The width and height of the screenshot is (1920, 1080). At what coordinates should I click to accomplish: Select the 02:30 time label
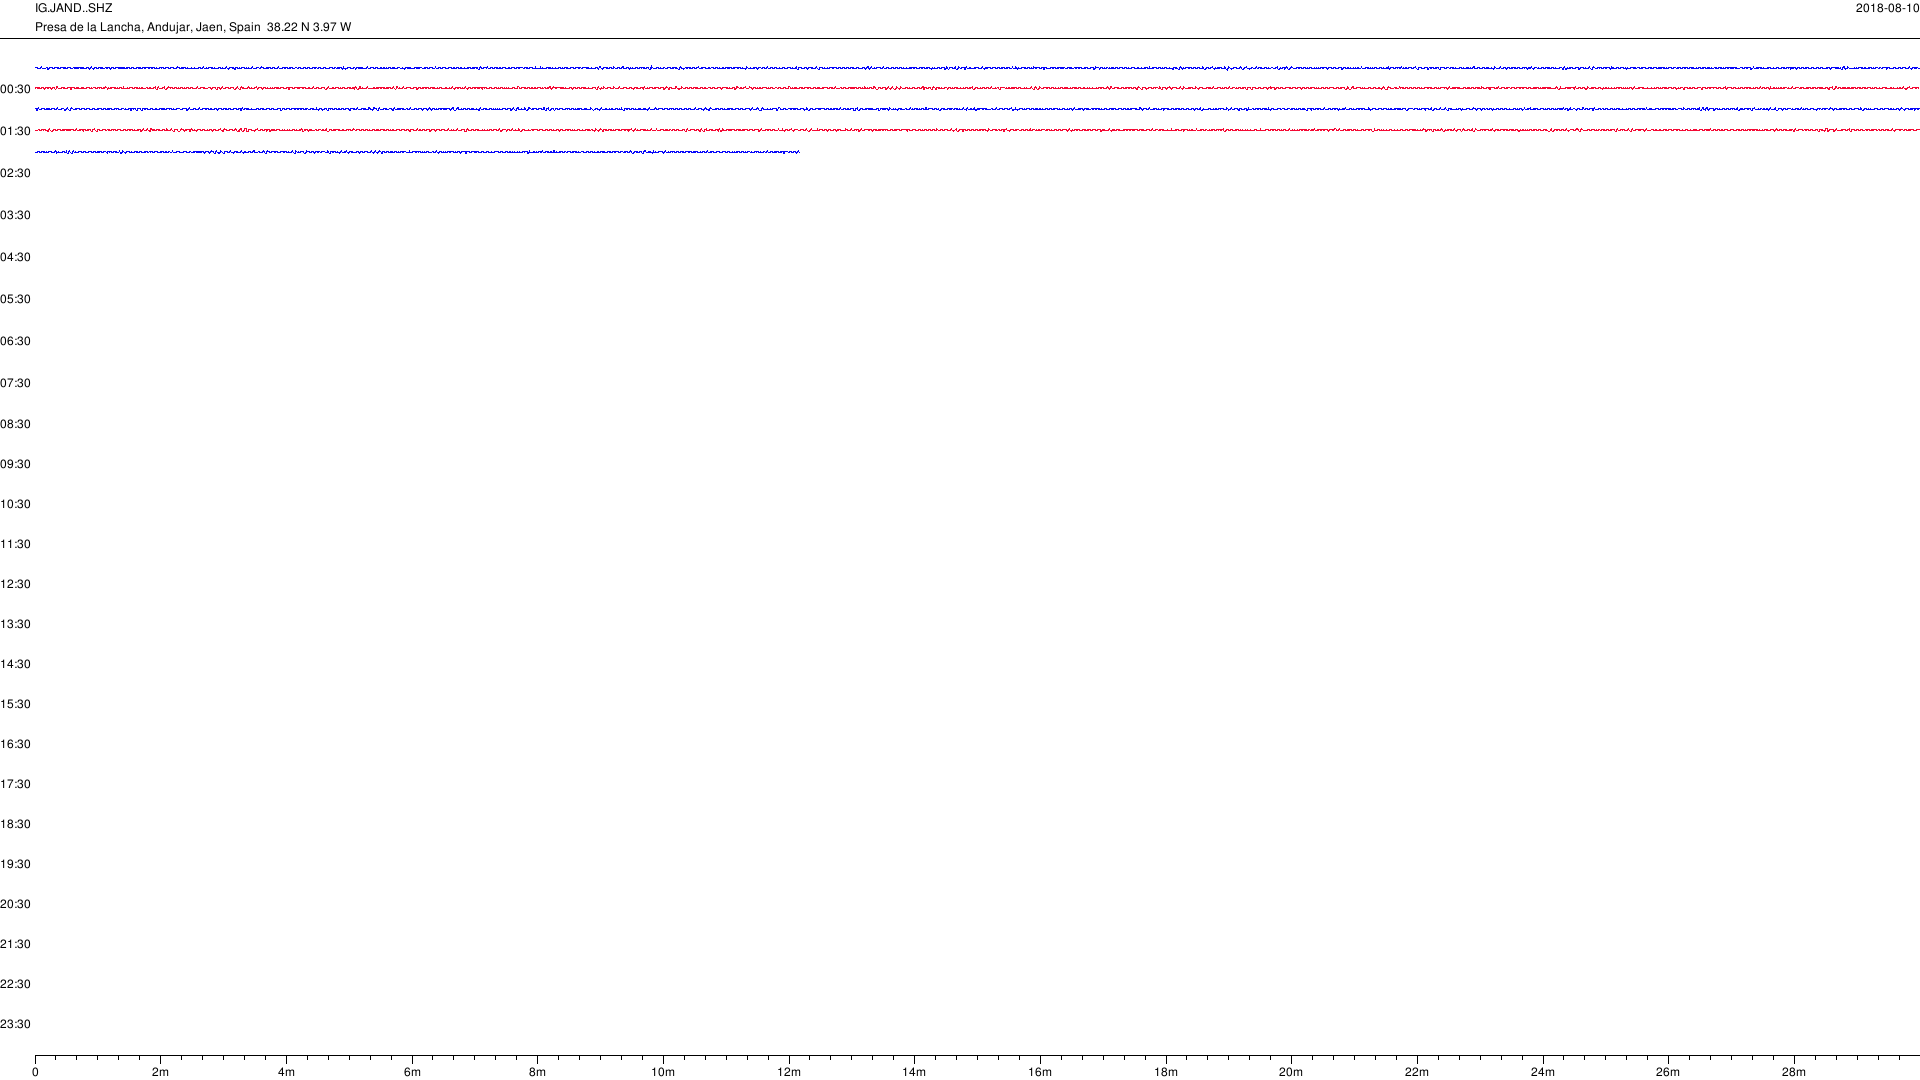15,173
